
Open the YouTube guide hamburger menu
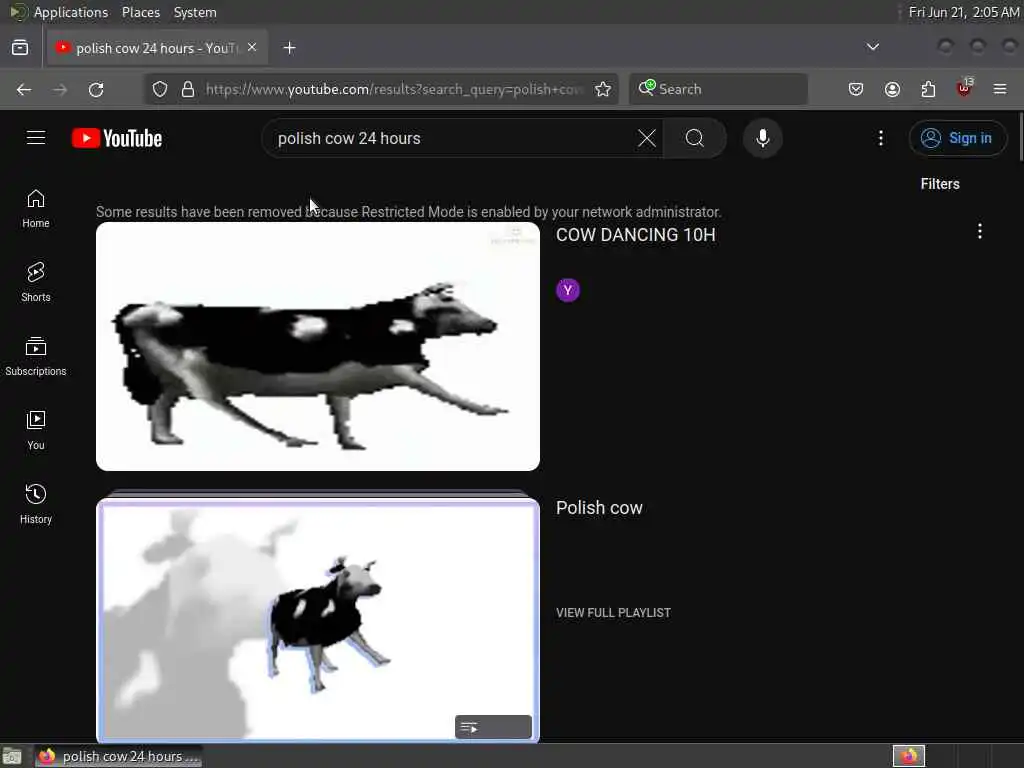click(x=36, y=138)
